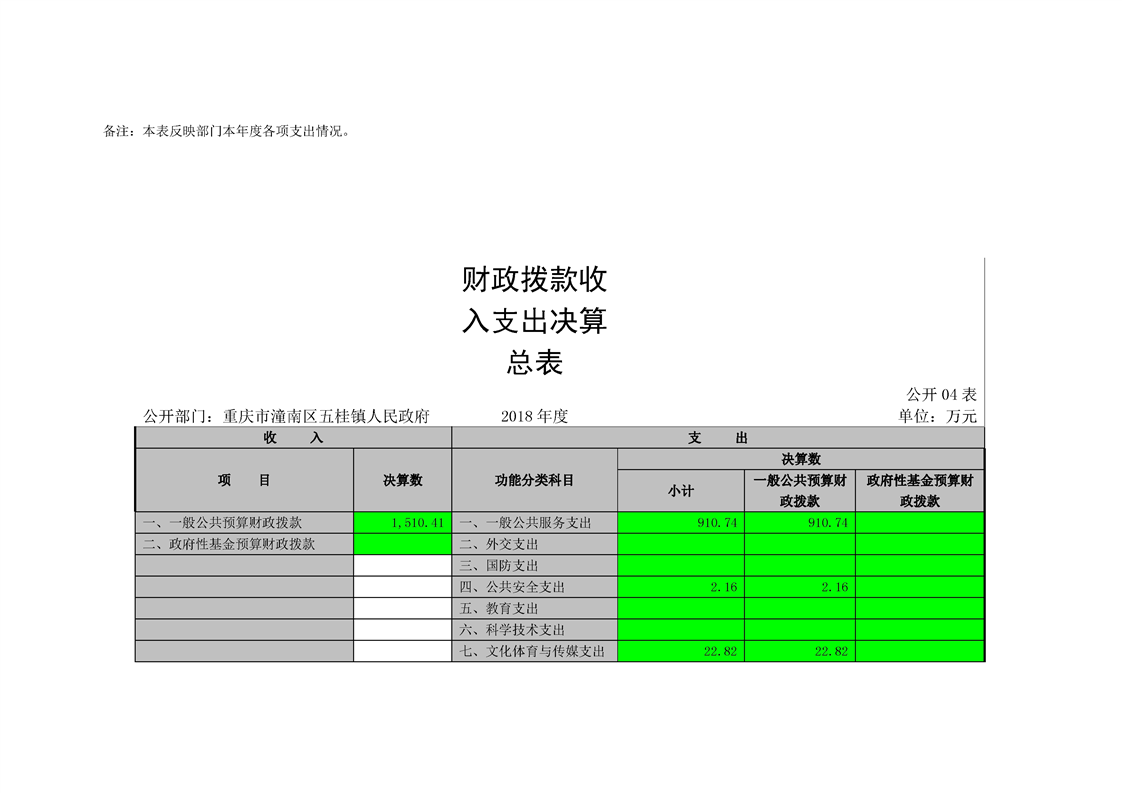Click the title line 总表

coord(535,362)
